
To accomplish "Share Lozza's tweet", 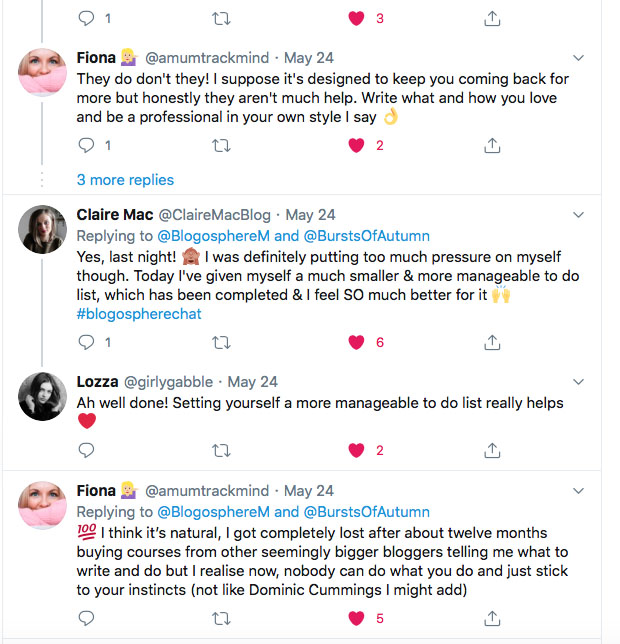I will [x=492, y=450].
